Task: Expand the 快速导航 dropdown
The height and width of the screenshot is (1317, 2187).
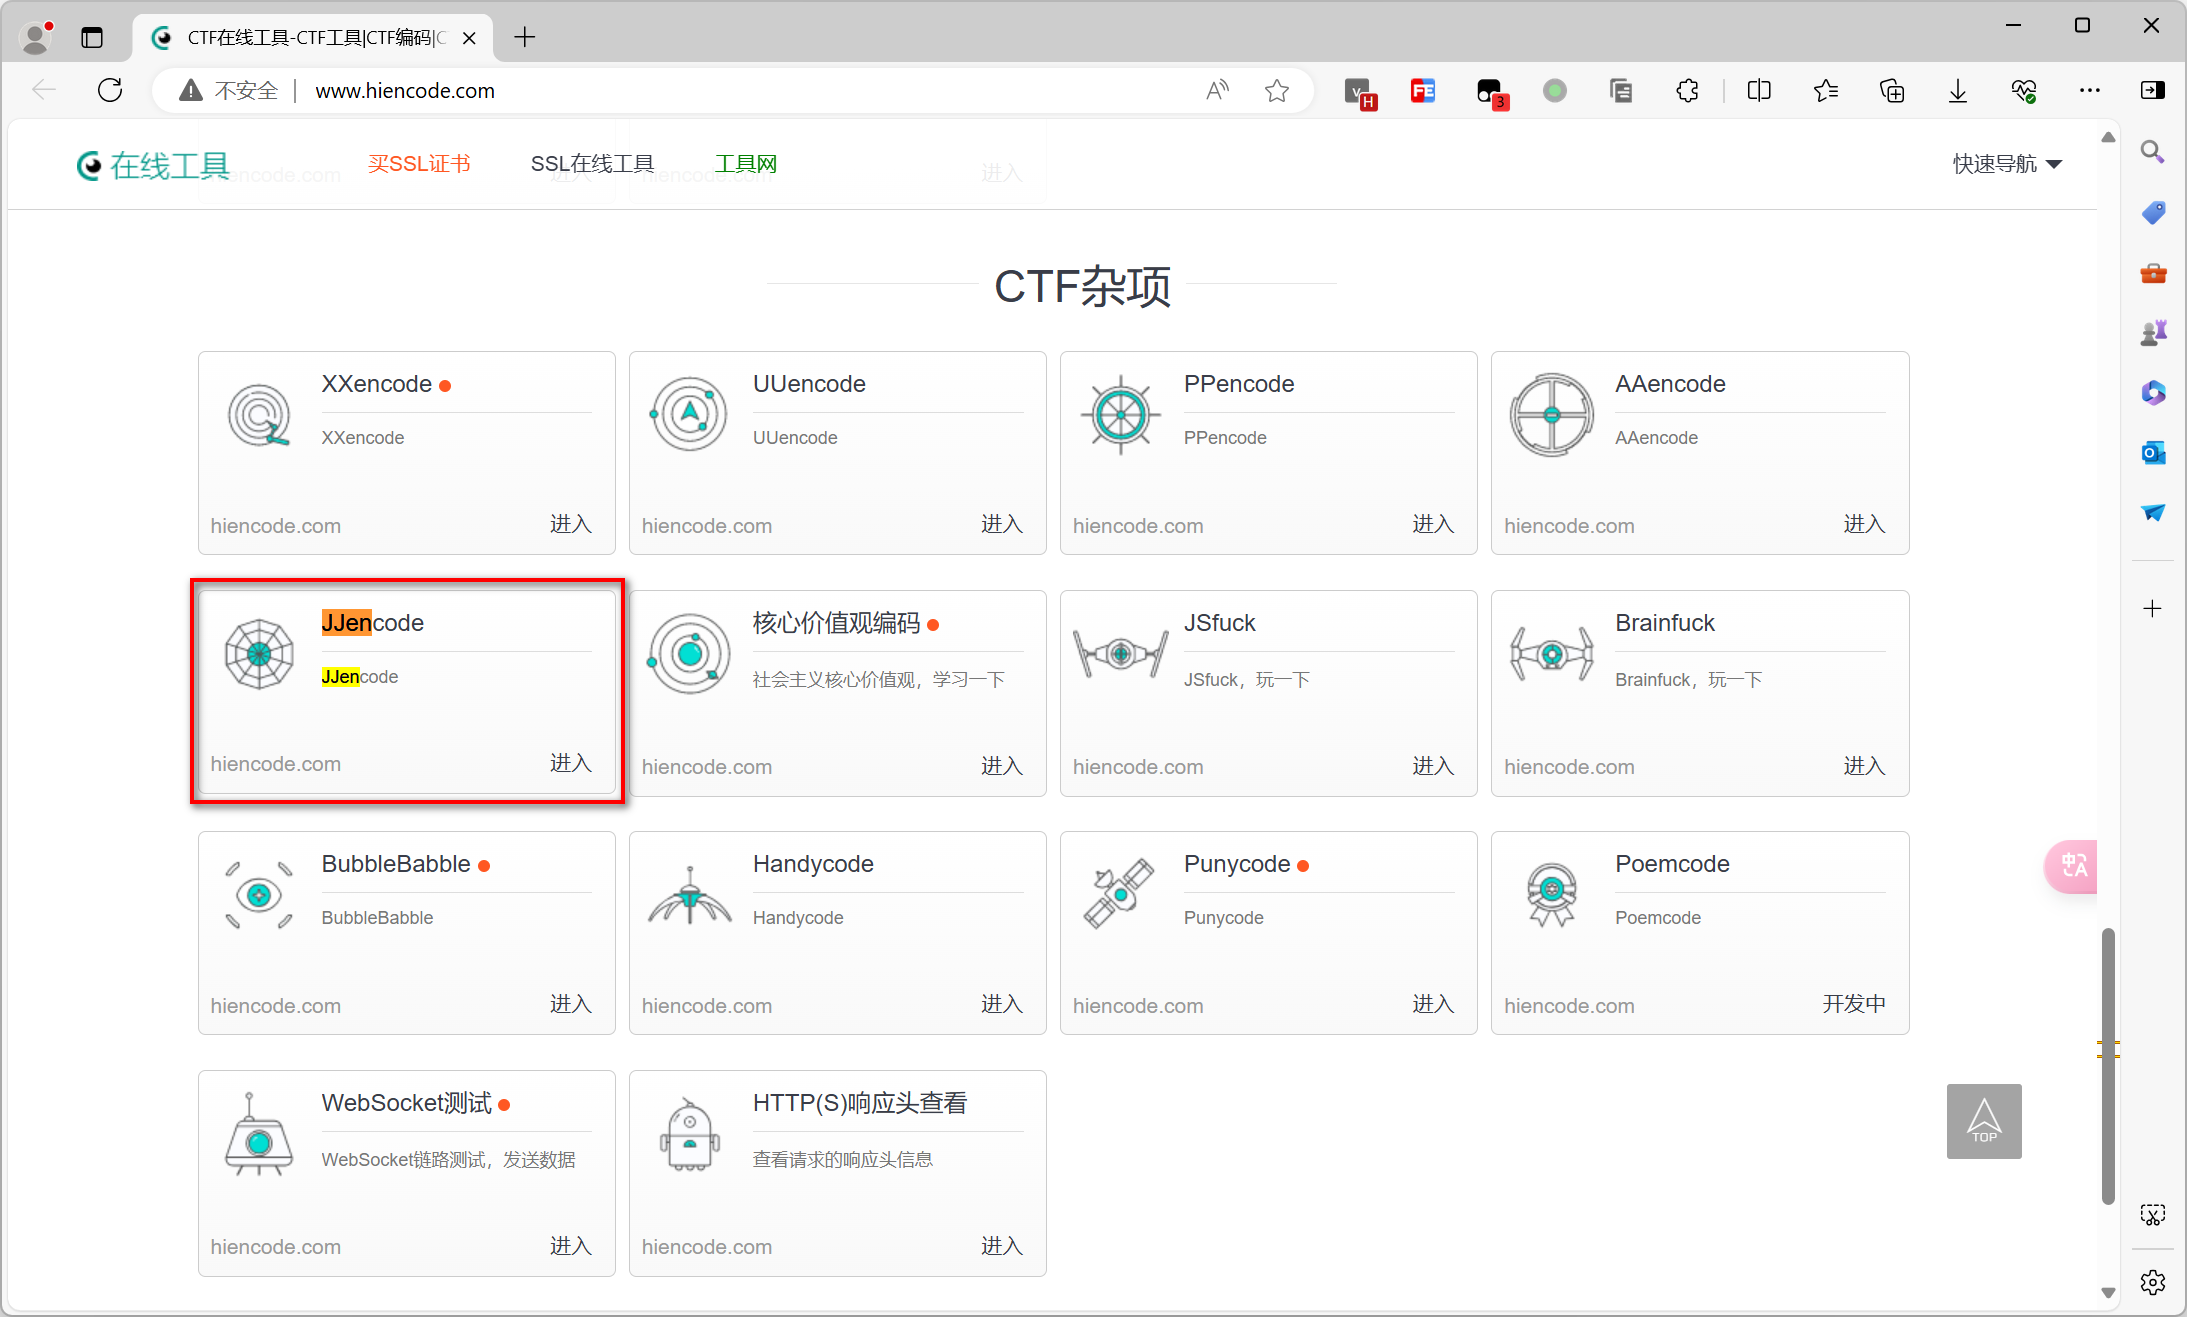Action: pyautogui.click(x=2008, y=163)
